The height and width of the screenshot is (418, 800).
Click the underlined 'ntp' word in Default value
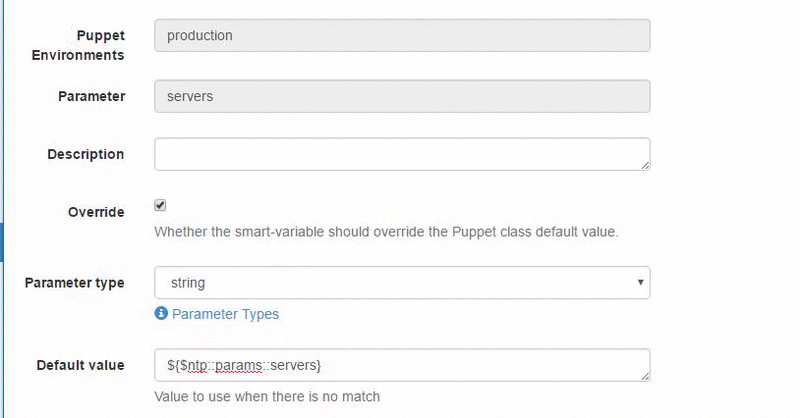coord(199,364)
